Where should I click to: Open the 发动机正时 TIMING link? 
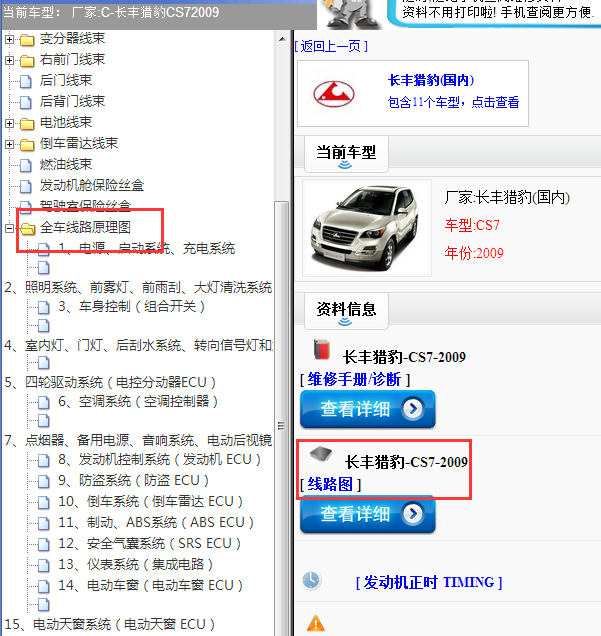point(429,582)
